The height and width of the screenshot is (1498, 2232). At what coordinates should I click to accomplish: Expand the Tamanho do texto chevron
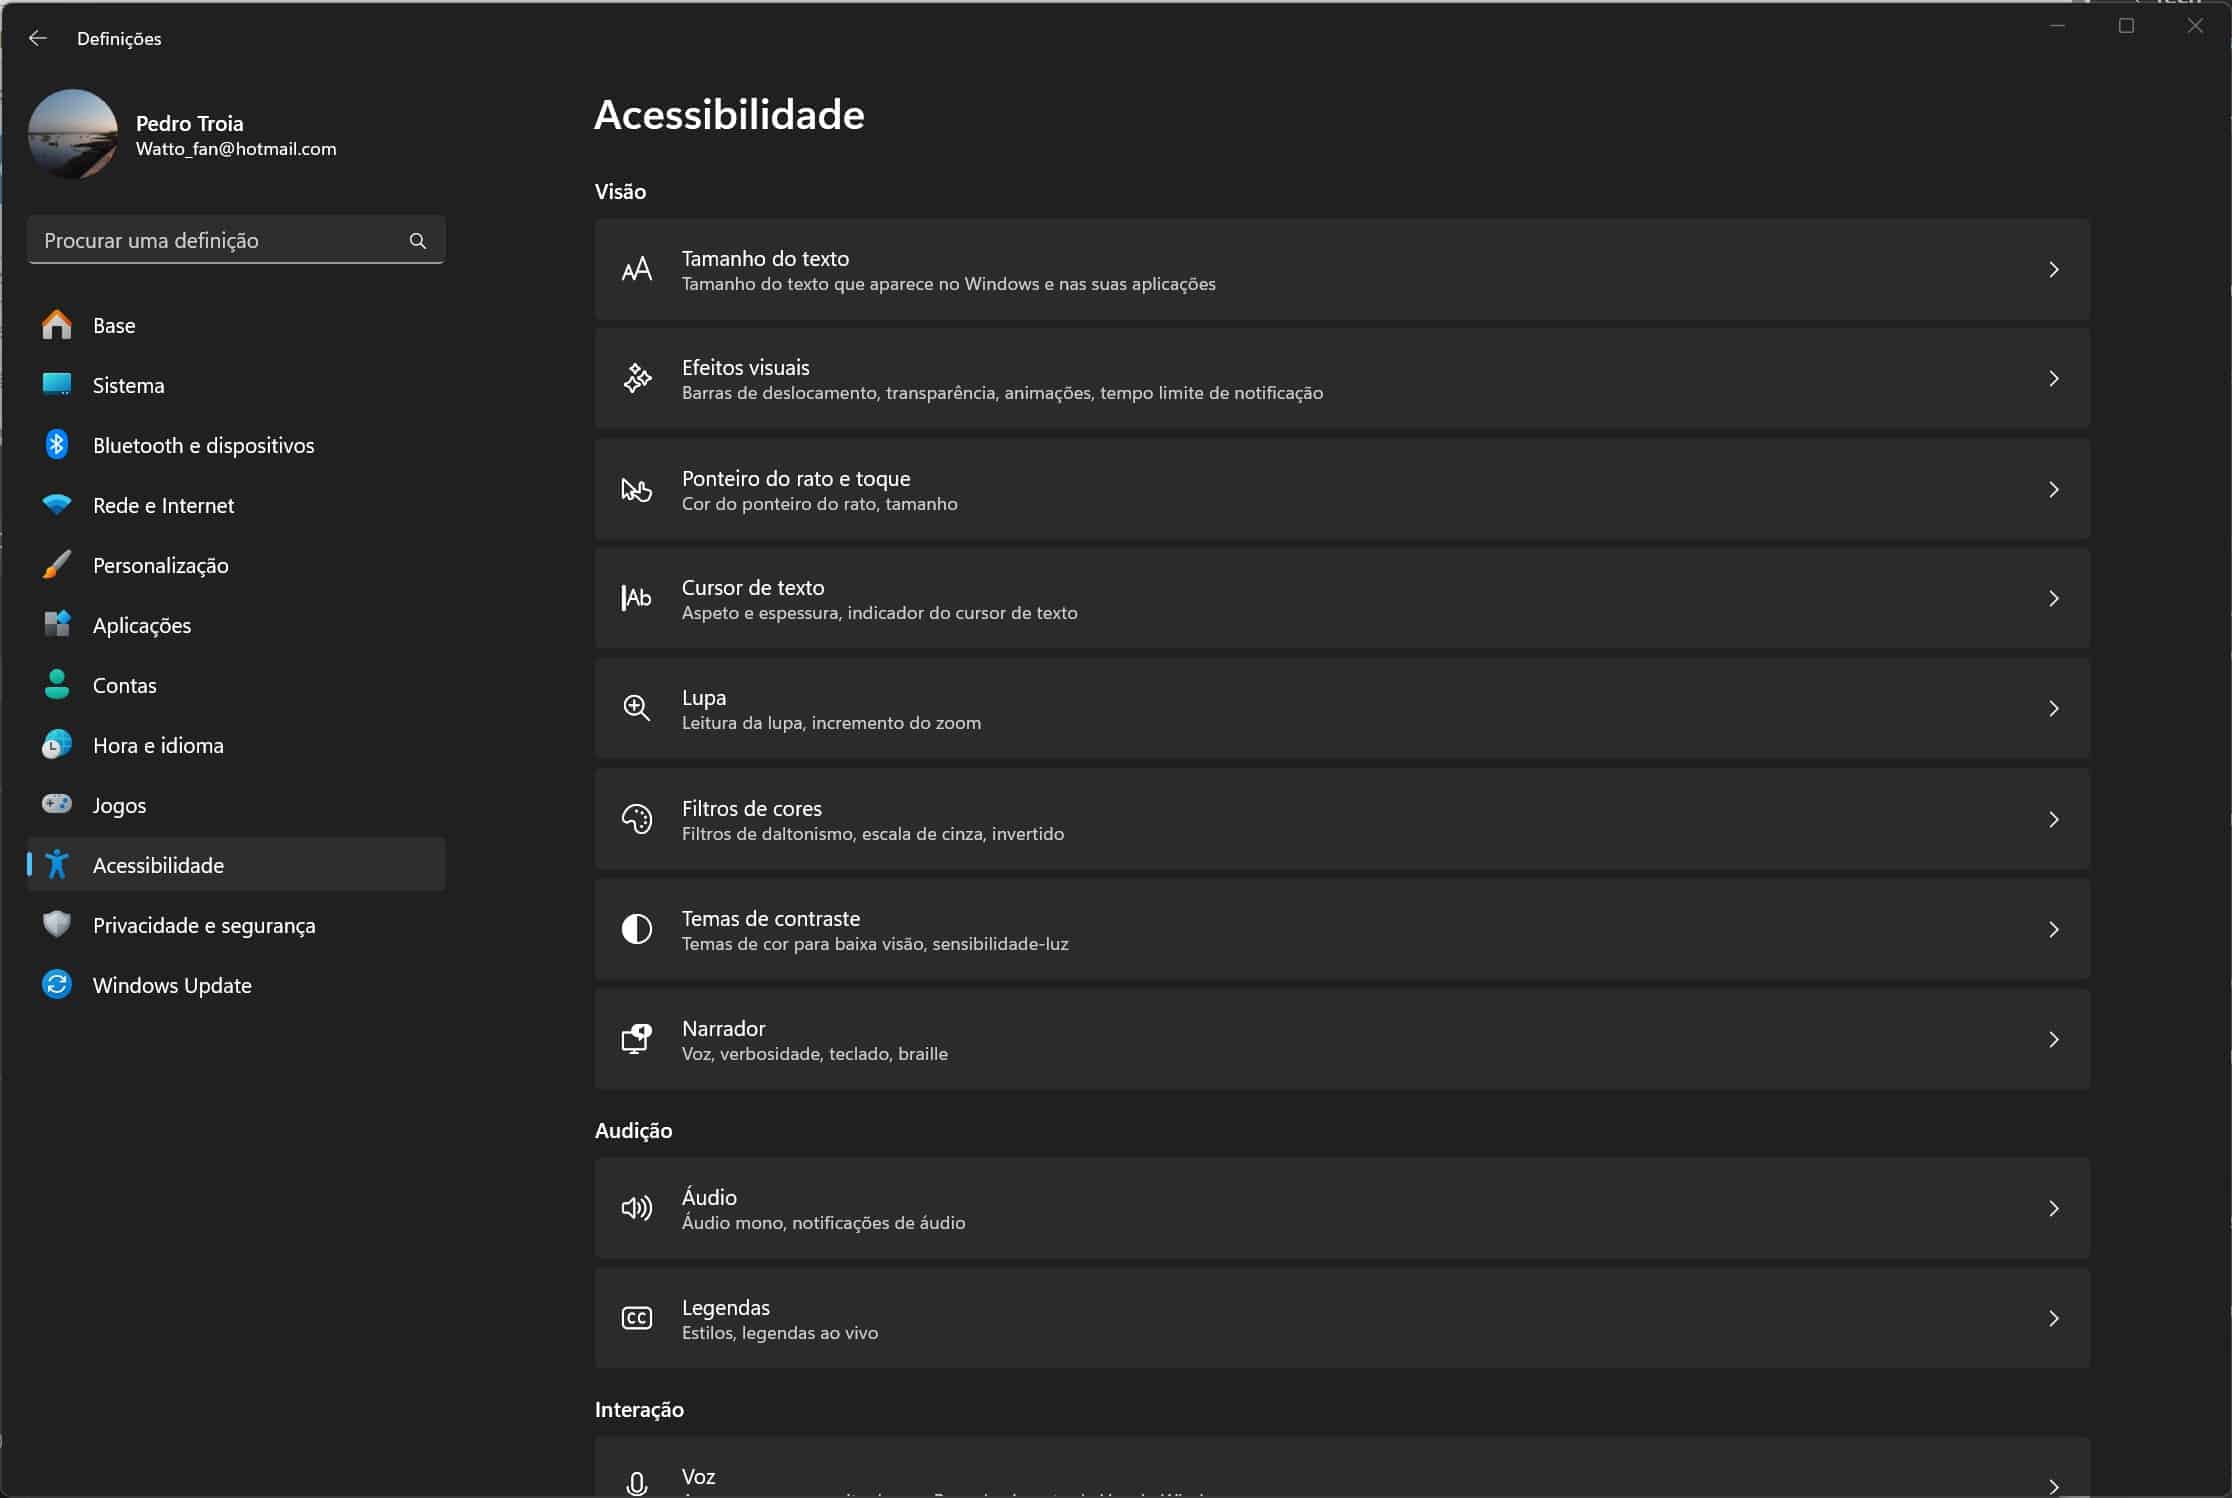coord(2053,270)
